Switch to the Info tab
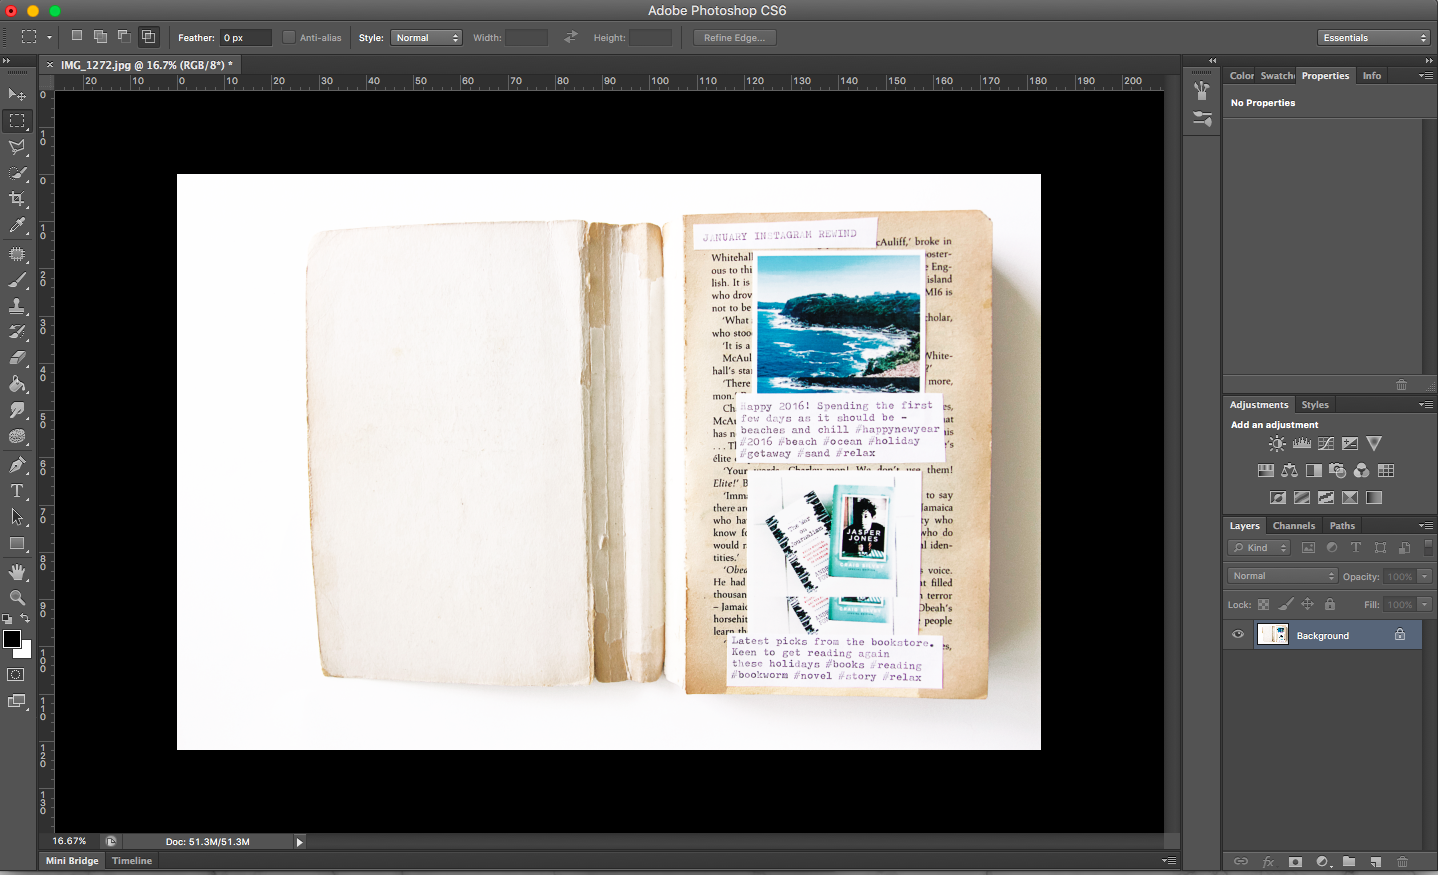 [1372, 76]
